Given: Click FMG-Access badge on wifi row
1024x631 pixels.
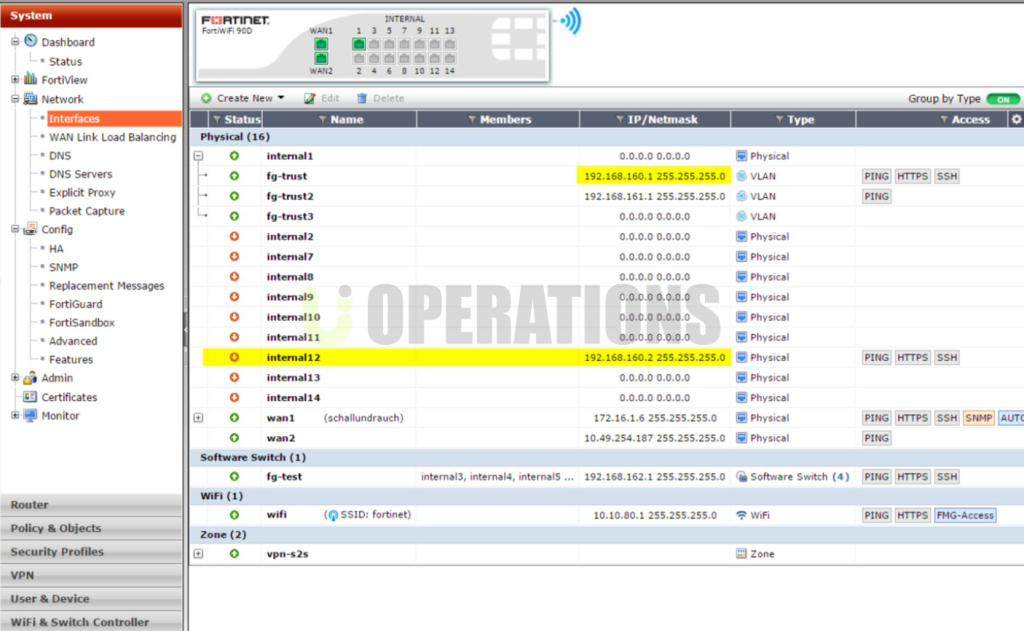Looking at the screenshot, I should tap(965, 515).
